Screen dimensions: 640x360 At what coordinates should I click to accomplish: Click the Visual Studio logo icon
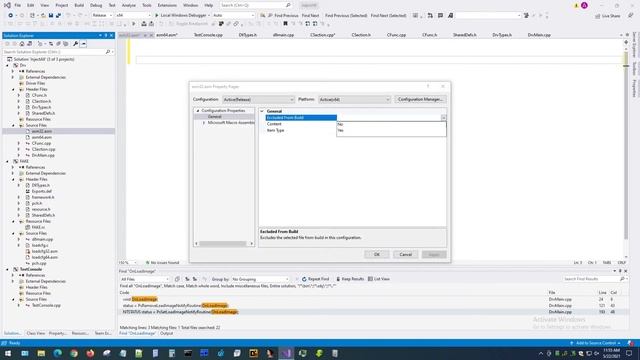click(x=7, y=5)
